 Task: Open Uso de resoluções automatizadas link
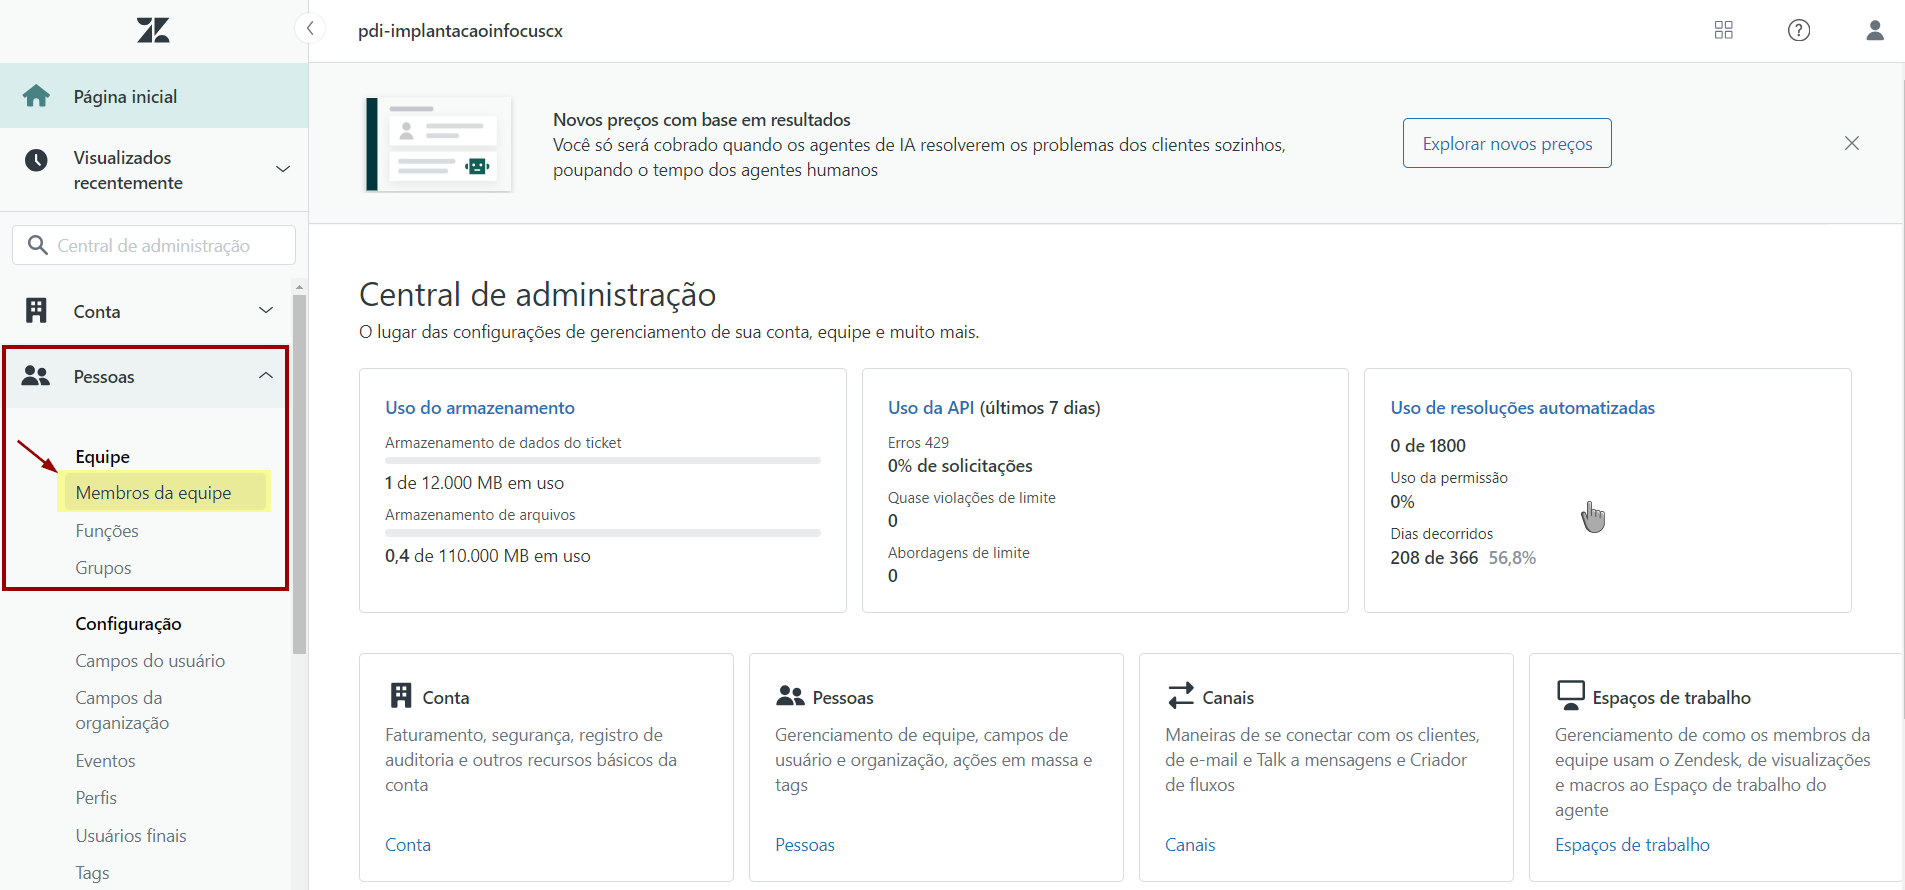pyautogui.click(x=1522, y=408)
